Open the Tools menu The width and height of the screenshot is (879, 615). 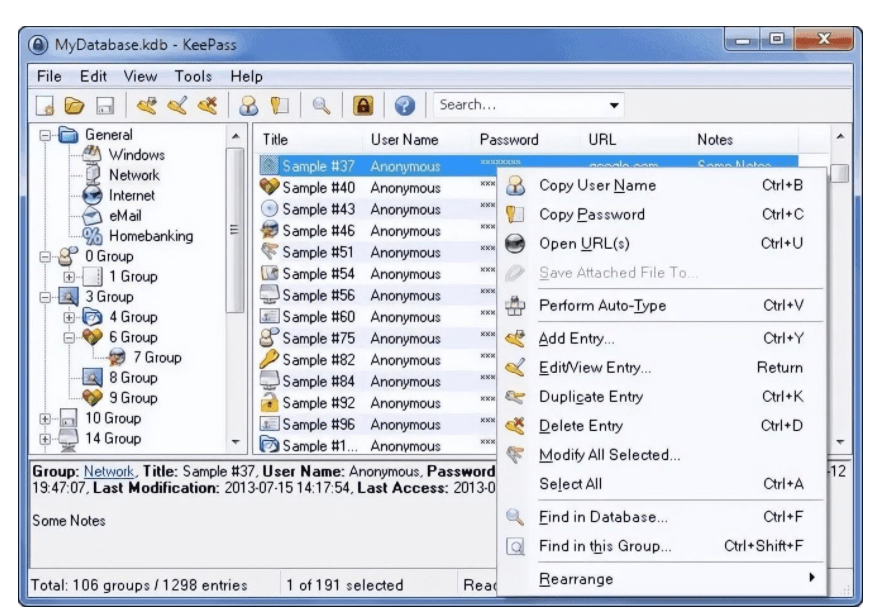193,76
